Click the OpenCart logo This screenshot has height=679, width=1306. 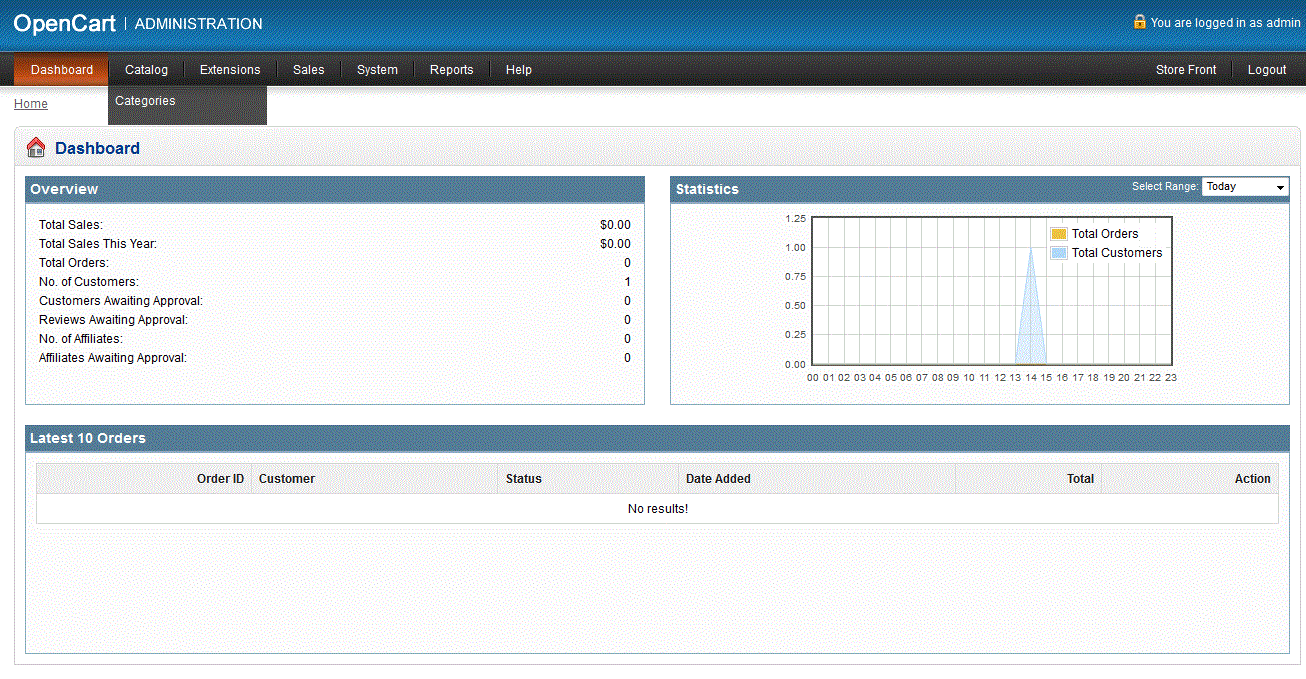tap(64, 23)
